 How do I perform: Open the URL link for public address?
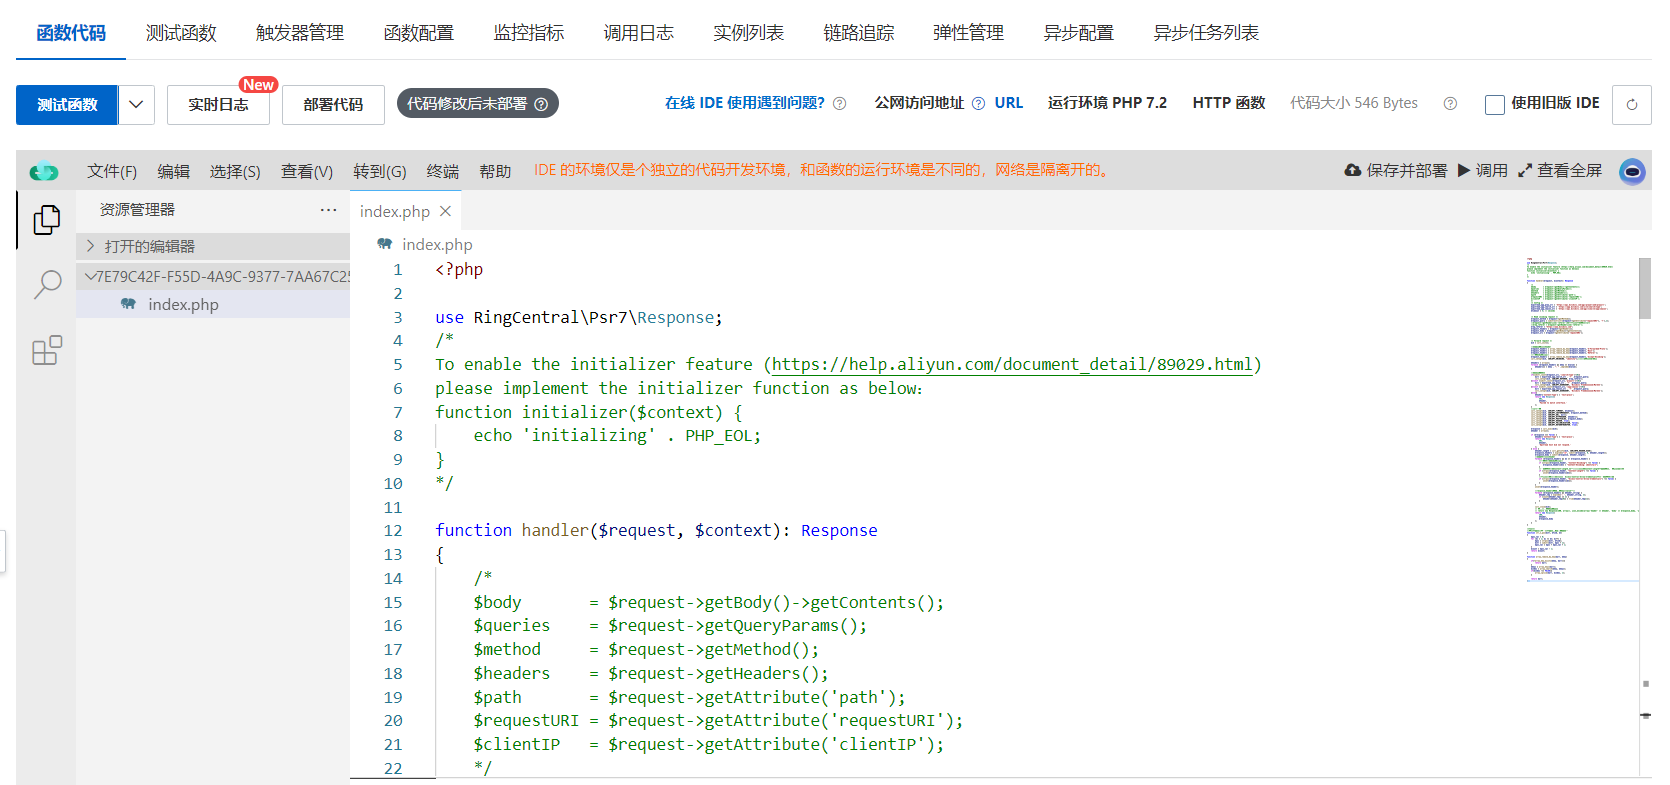coord(1009,103)
